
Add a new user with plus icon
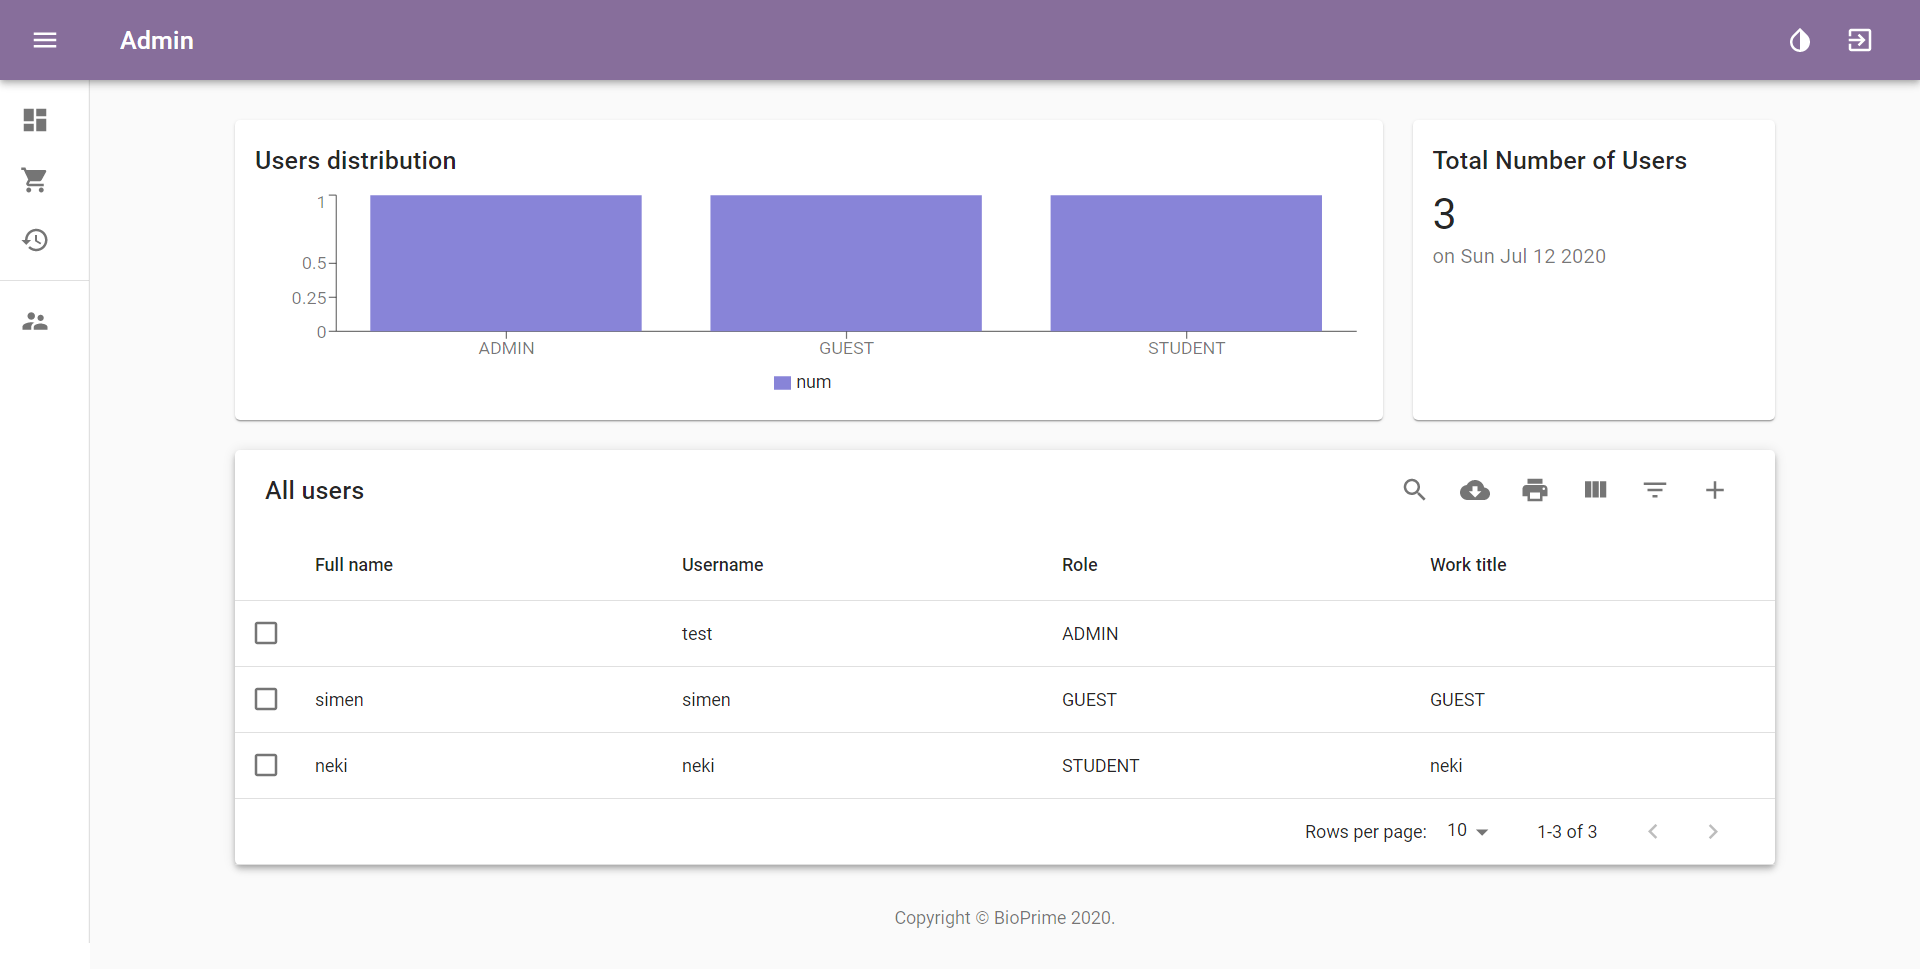pyautogui.click(x=1715, y=490)
